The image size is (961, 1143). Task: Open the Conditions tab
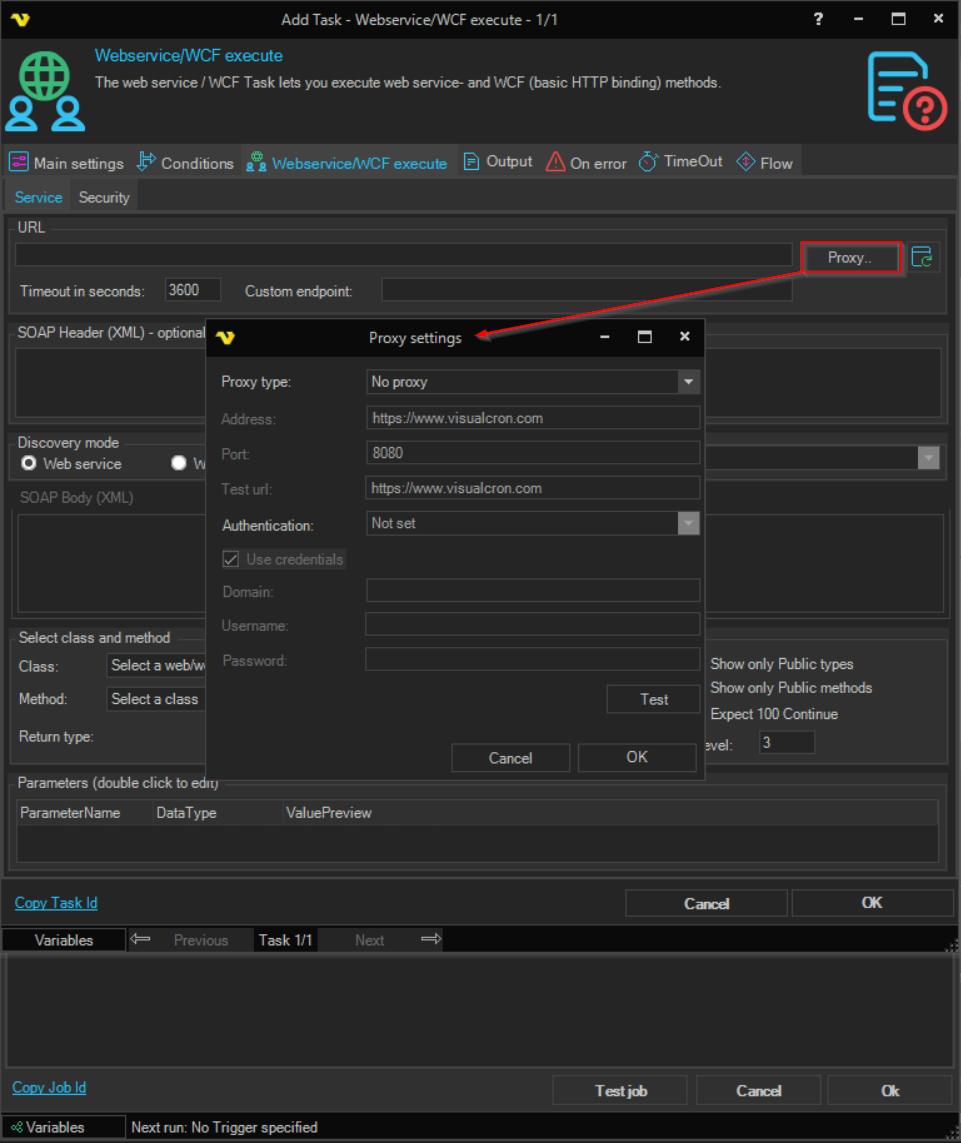coord(185,163)
